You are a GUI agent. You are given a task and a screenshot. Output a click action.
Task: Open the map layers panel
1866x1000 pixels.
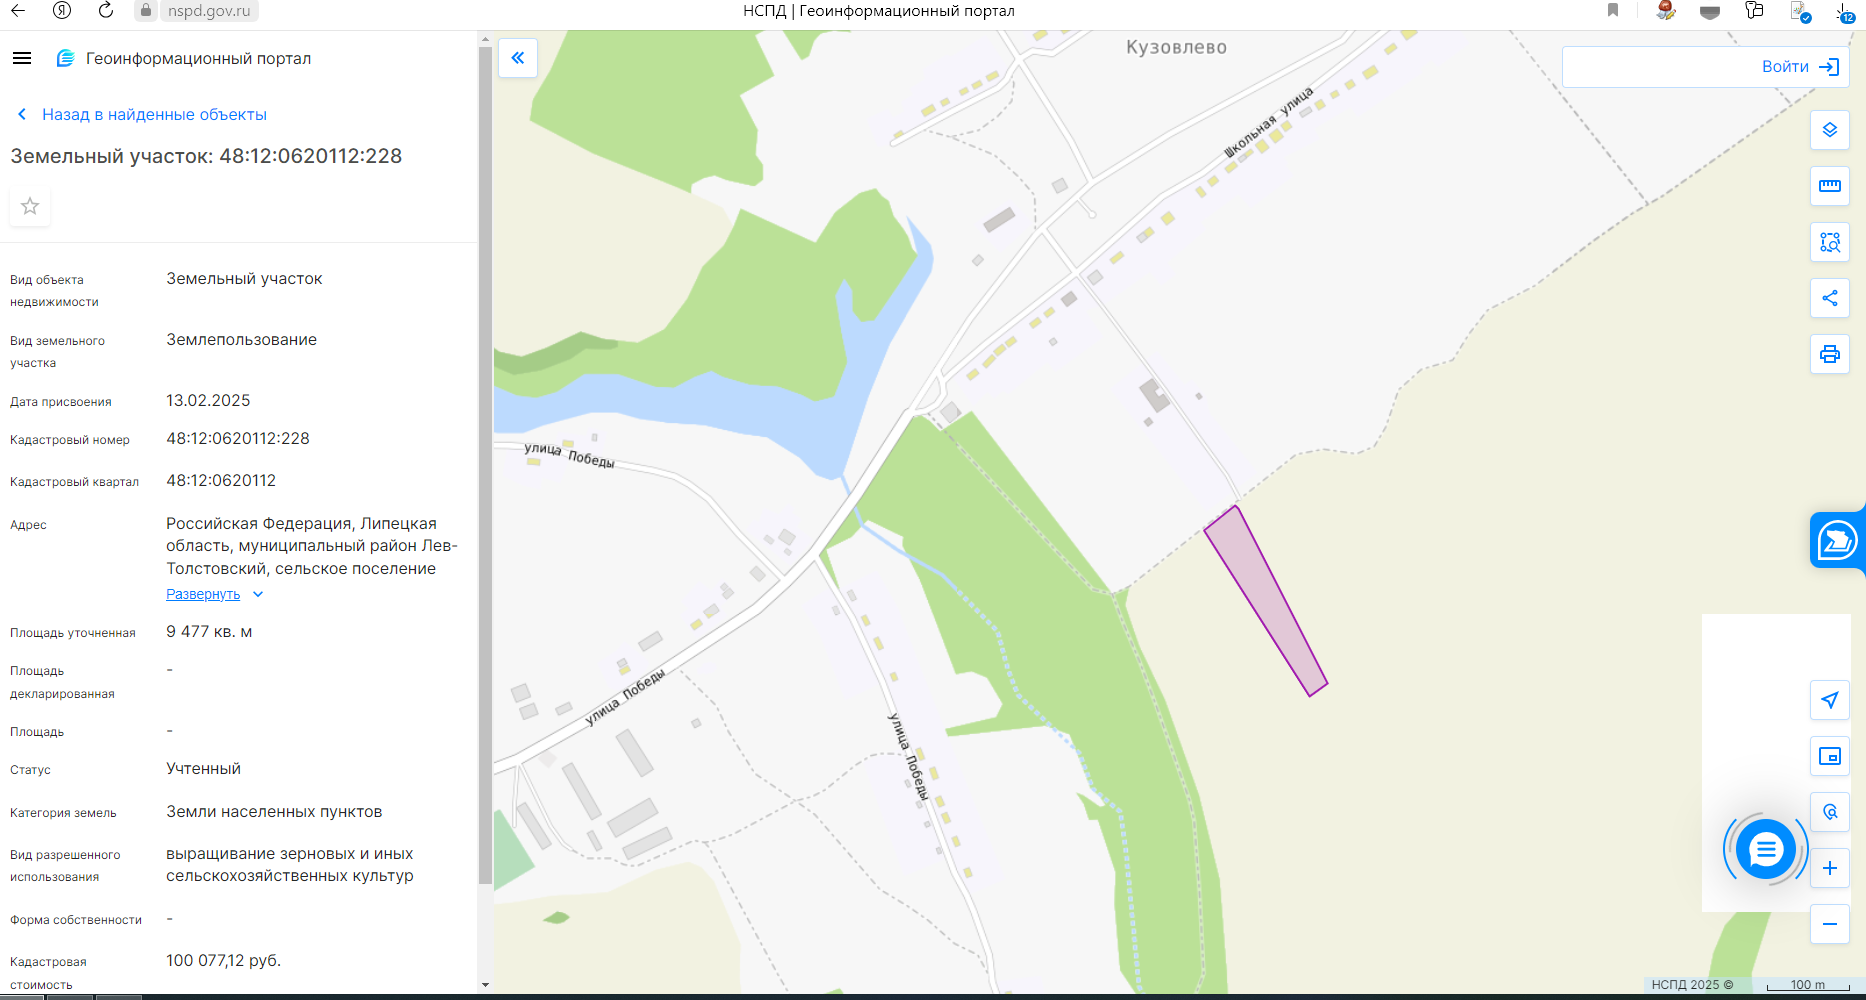tap(1829, 130)
